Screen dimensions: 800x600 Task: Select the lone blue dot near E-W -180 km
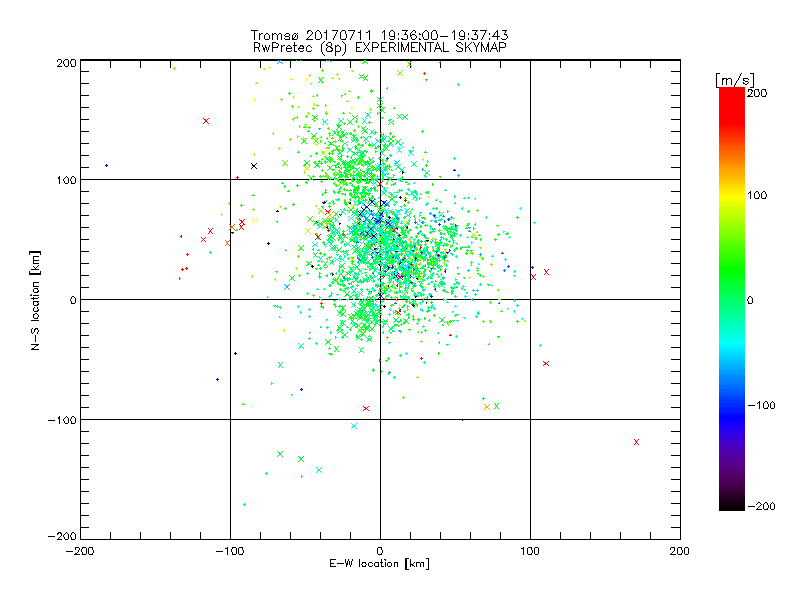(106, 165)
